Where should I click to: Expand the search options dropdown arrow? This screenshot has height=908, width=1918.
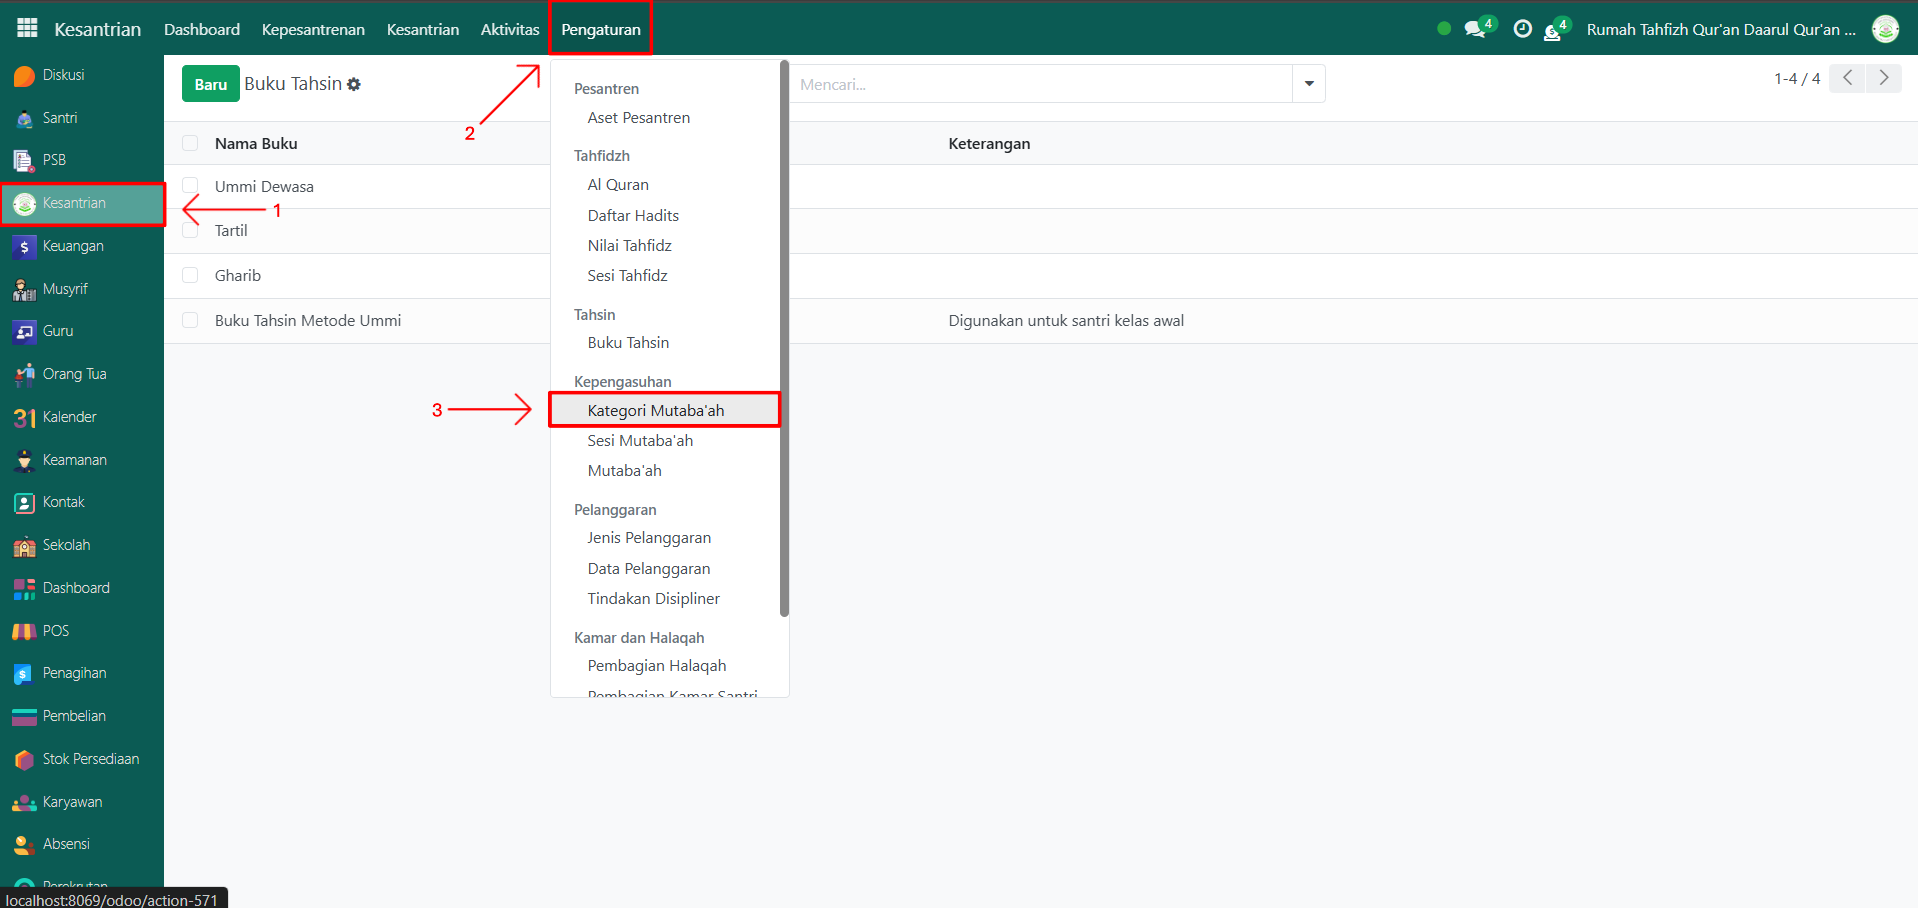[1308, 84]
